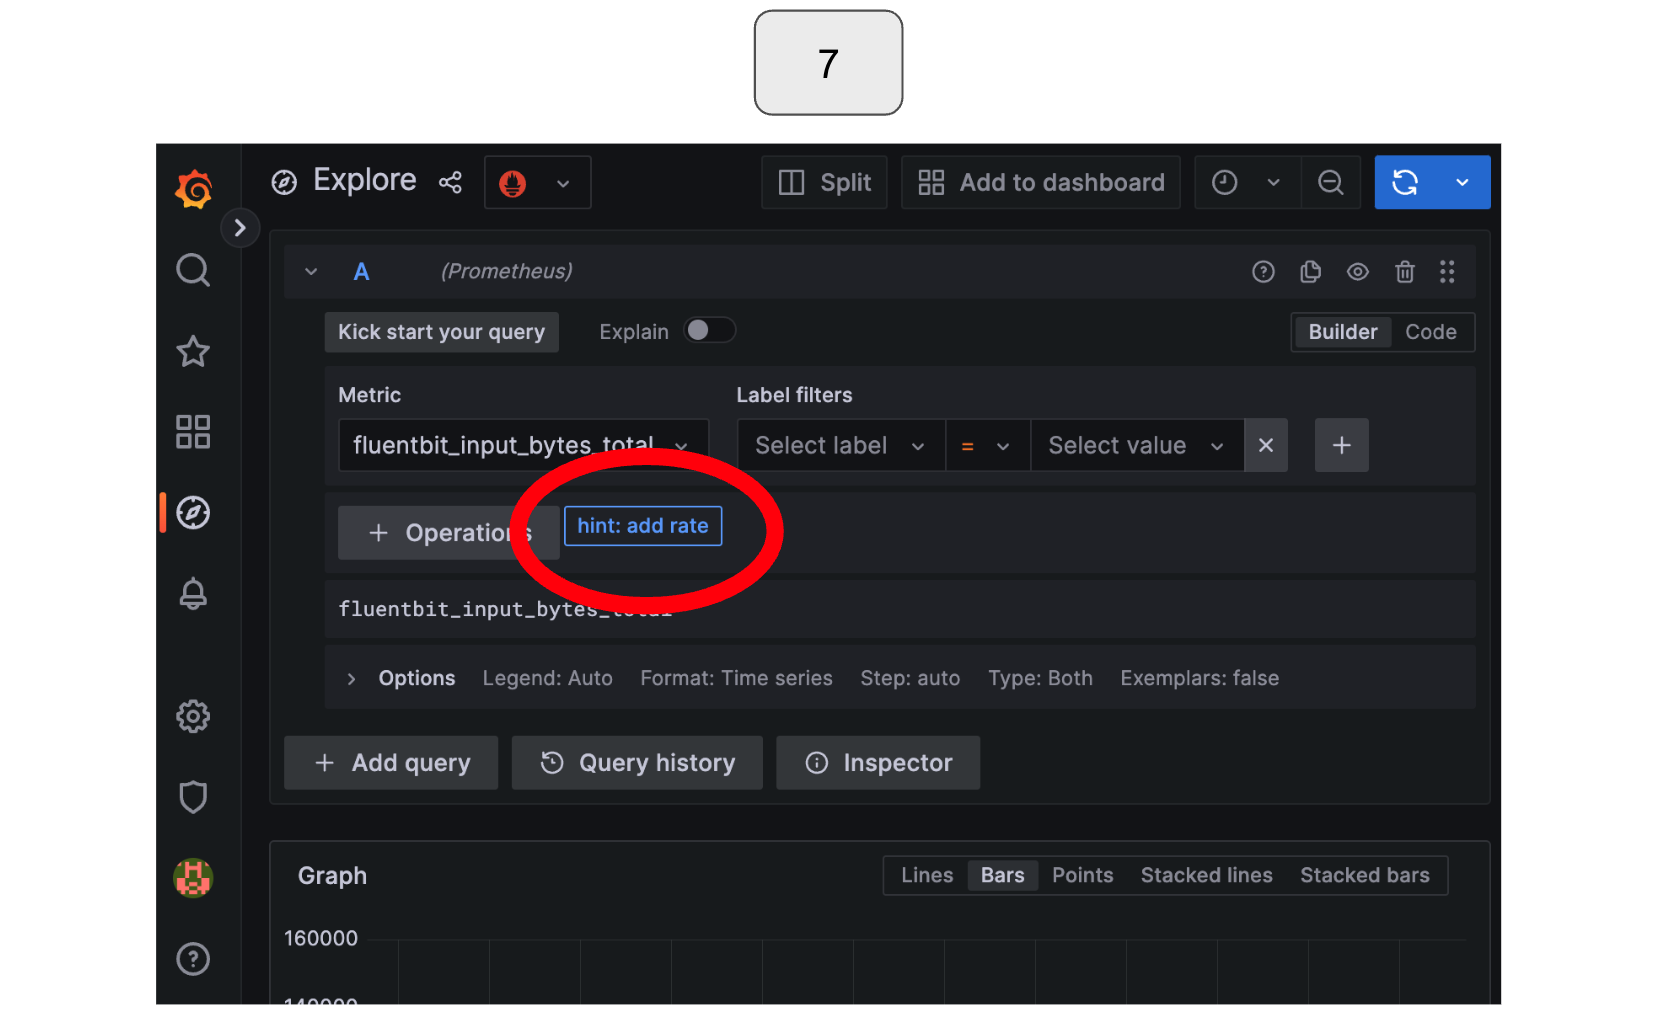Toggle query A visibility eye icon

(x=1357, y=272)
